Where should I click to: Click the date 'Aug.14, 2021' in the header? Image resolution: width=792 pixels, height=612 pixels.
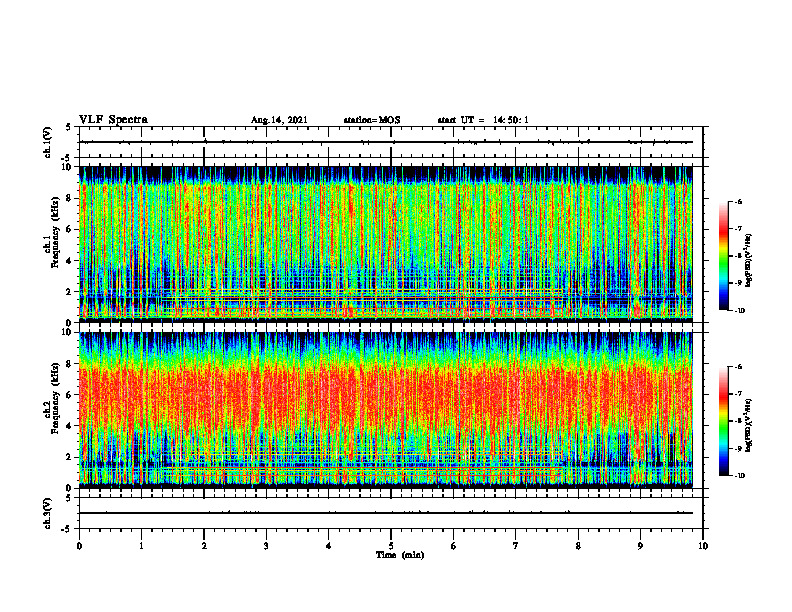[279, 120]
